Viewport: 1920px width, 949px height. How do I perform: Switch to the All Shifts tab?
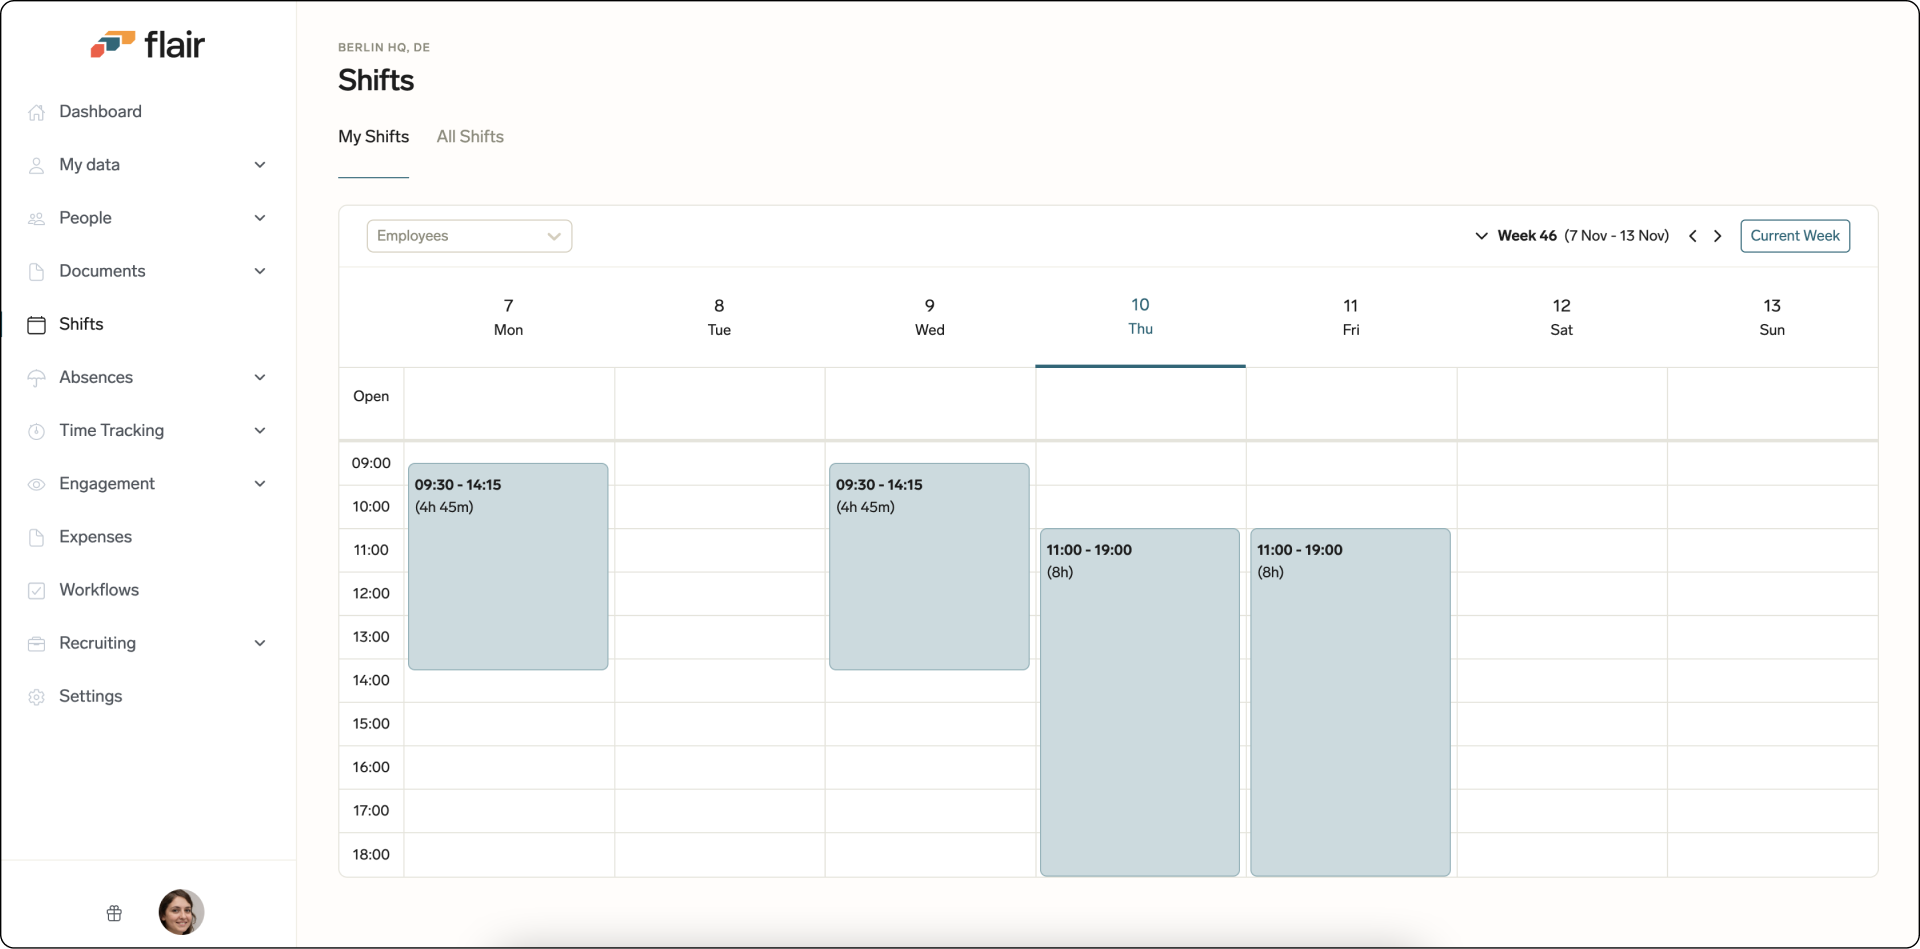[470, 137]
